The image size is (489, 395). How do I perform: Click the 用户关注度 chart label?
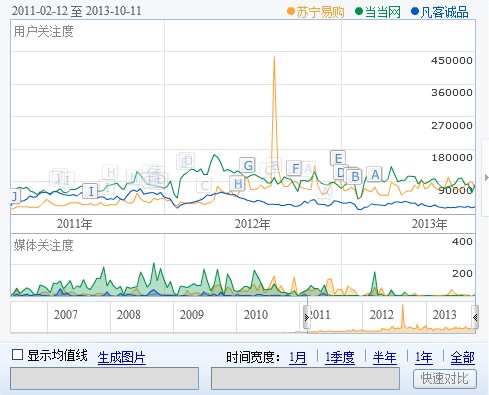pyautogui.click(x=43, y=32)
